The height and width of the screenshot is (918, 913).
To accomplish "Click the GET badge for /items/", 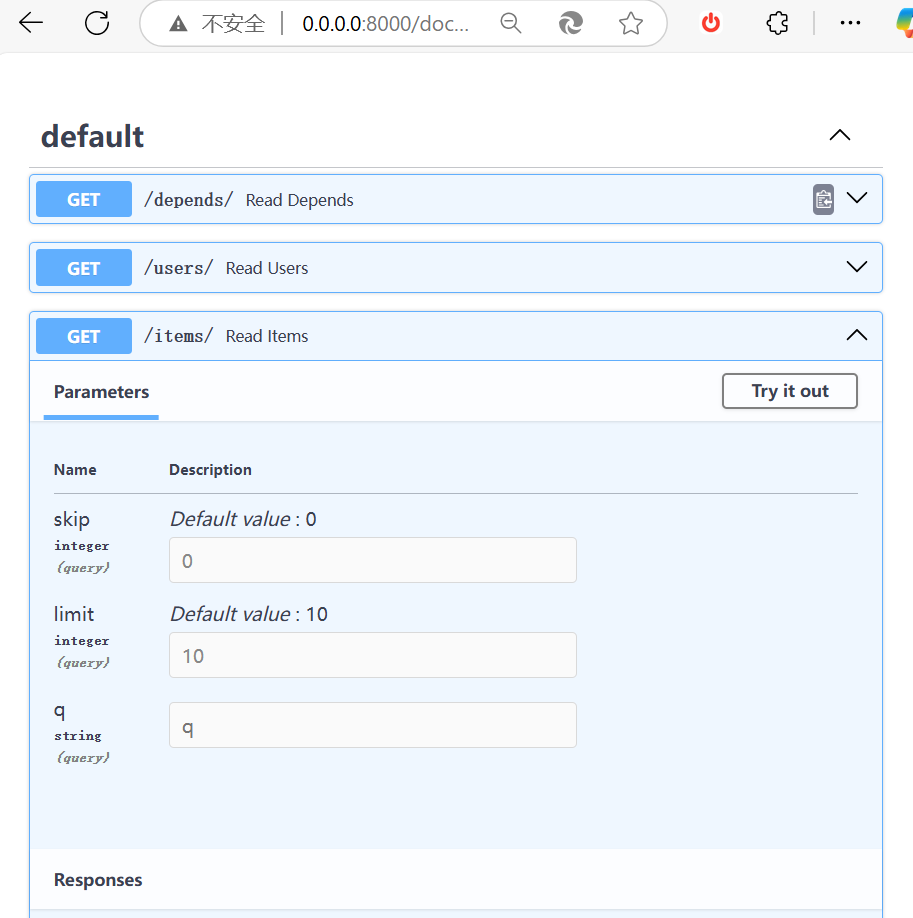I will click(84, 336).
